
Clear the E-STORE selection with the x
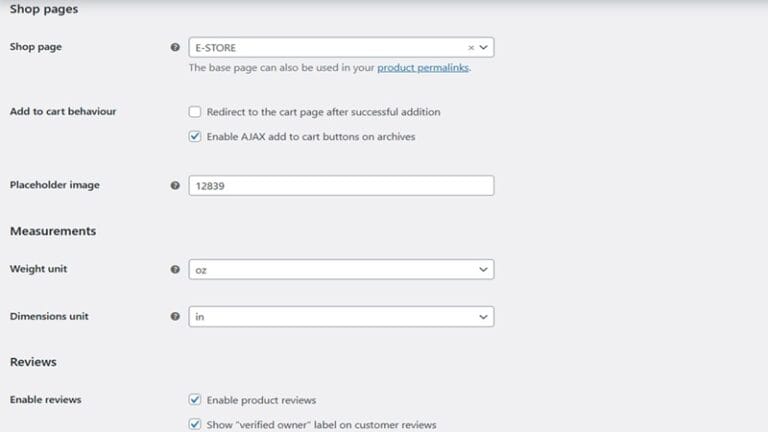471,47
